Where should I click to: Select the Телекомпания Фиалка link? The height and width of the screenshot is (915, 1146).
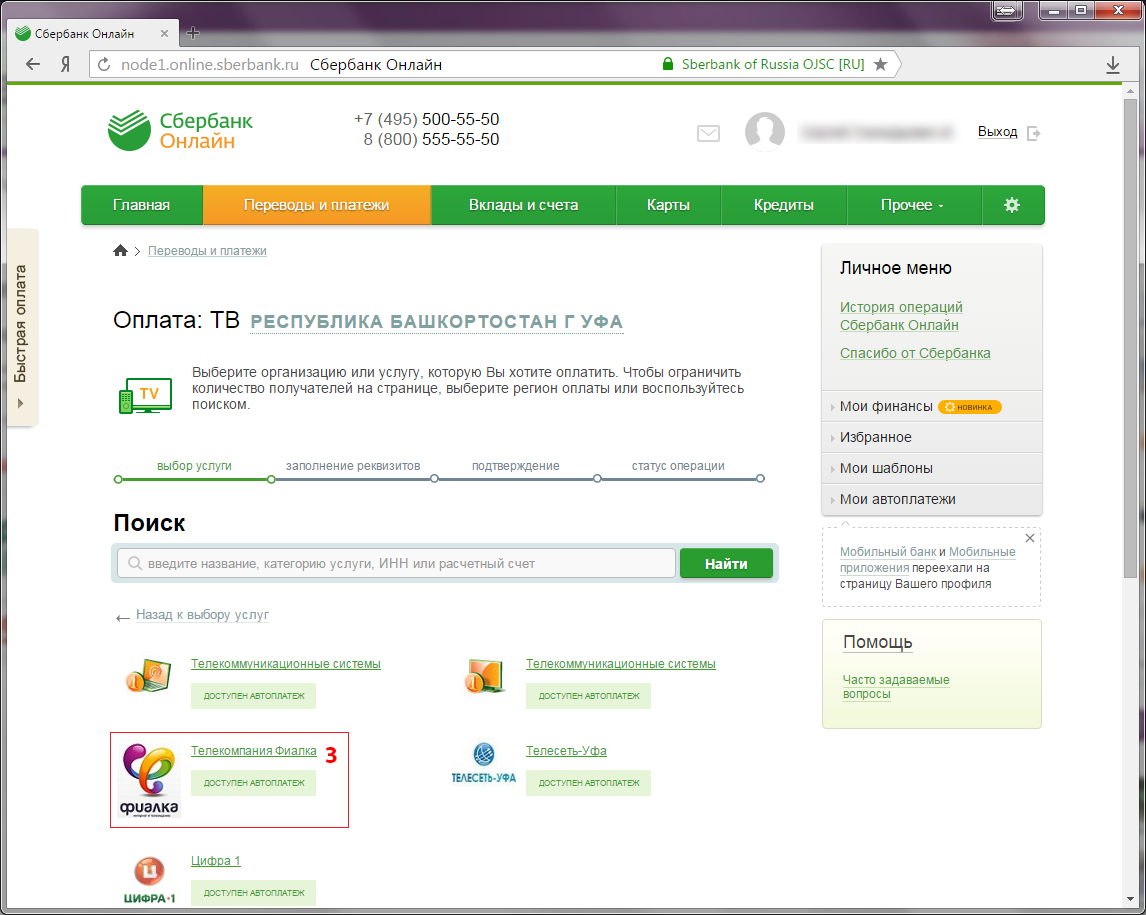(x=254, y=751)
